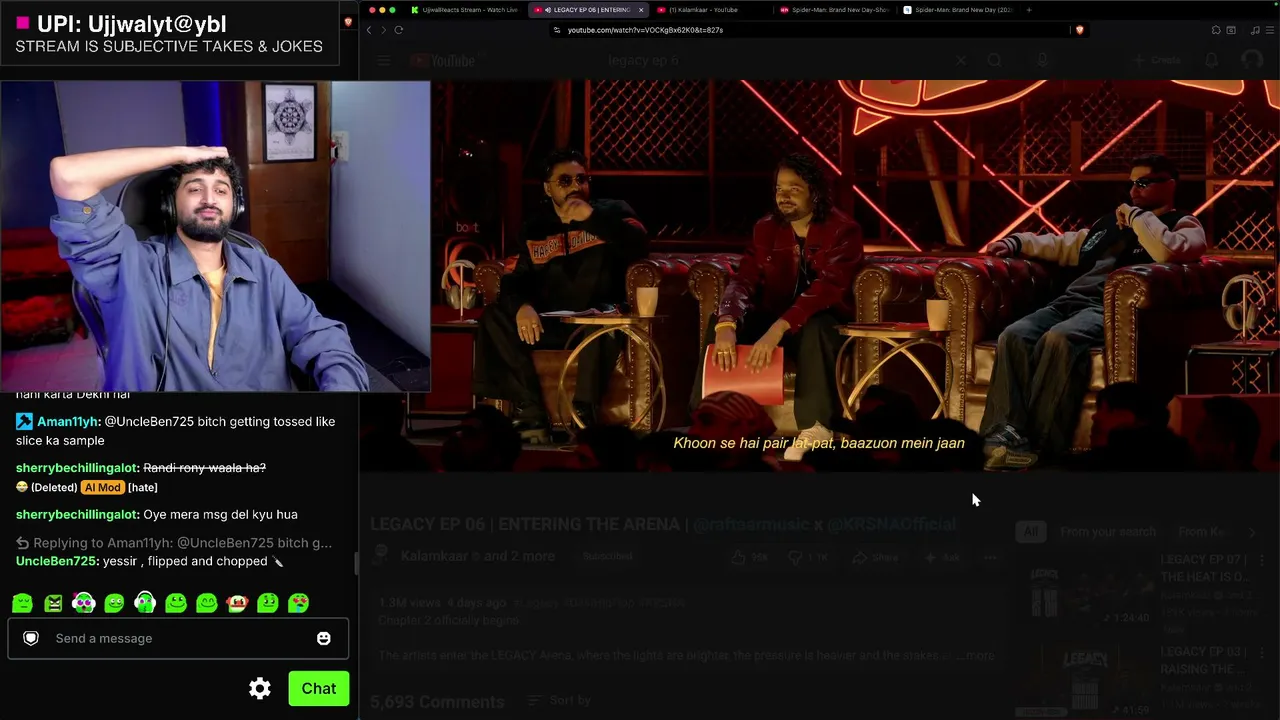Open the YouTube guide hamburger menu
Image resolution: width=1280 pixels, height=720 pixels.
pyautogui.click(x=384, y=61)
